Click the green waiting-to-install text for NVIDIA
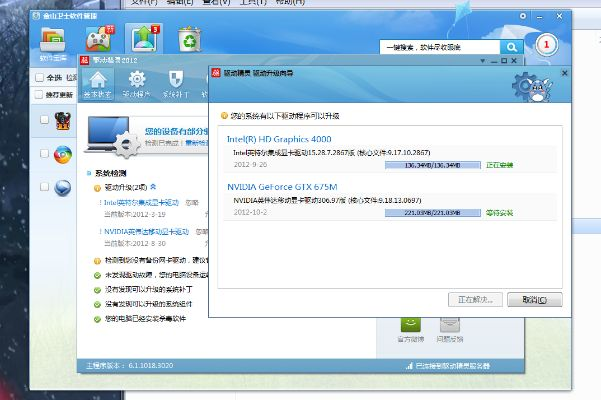 pyautogui.click(x=499, y=213)
